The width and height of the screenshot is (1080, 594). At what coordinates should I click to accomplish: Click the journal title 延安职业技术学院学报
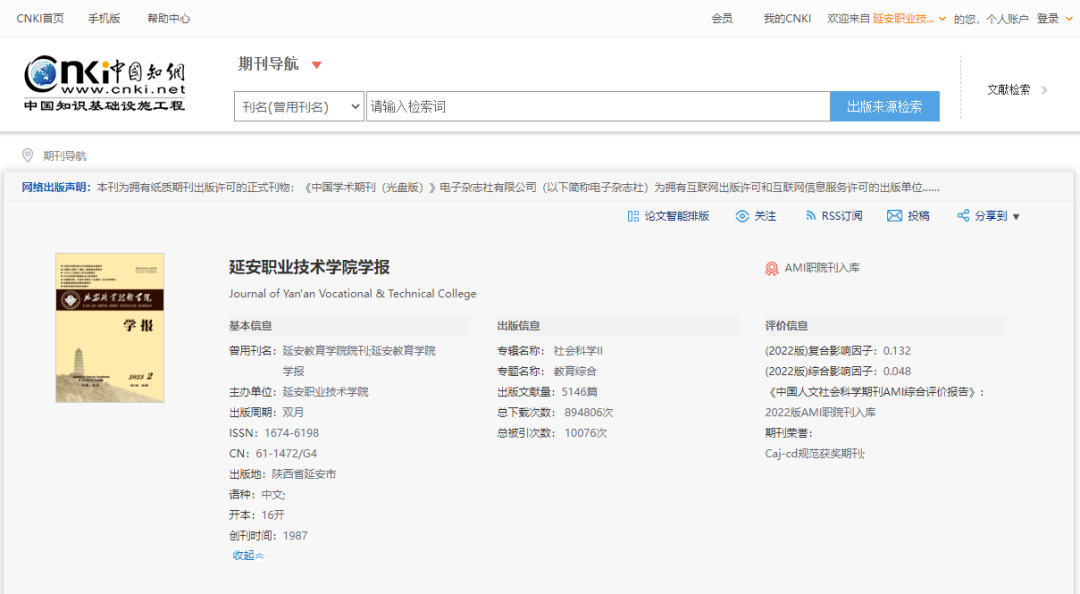309,267
